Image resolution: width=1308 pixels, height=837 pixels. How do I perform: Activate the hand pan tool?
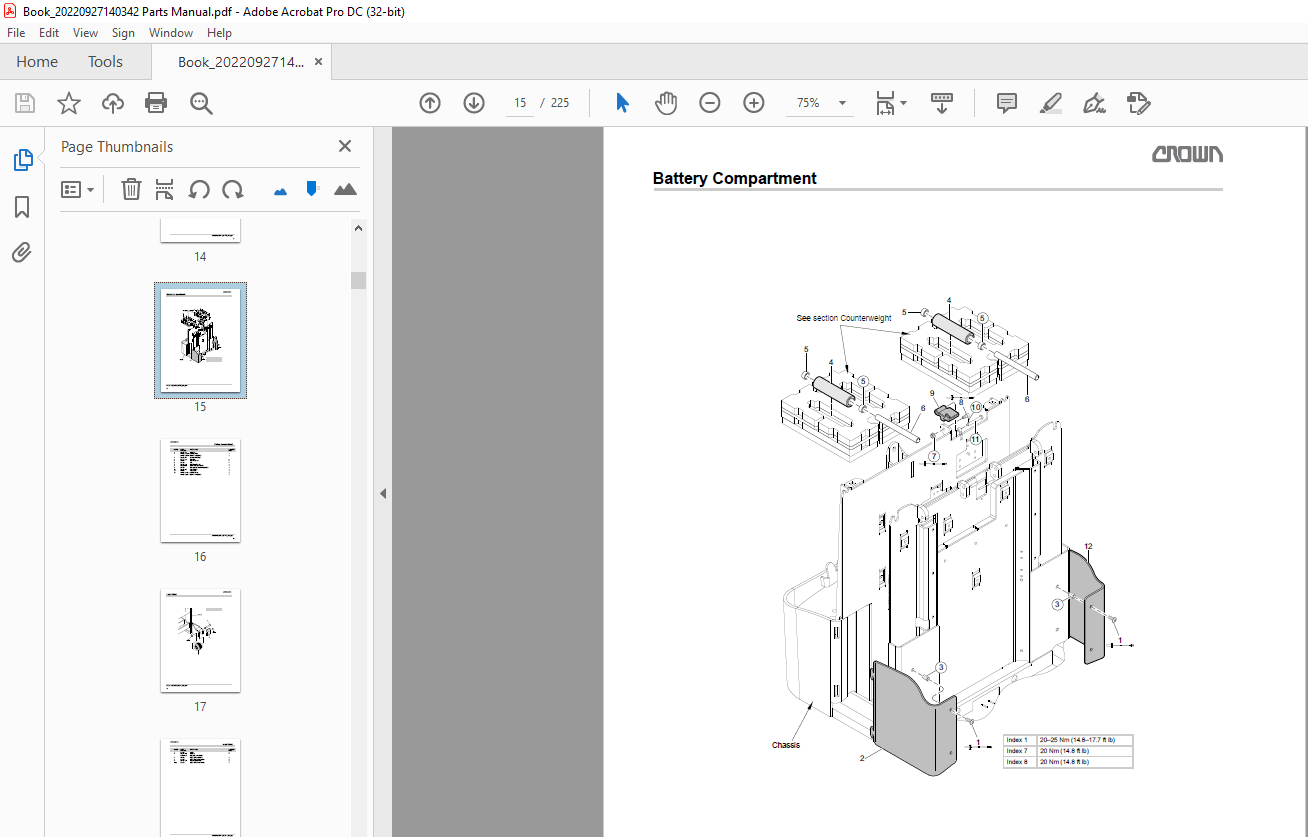[x=666, y=103]
